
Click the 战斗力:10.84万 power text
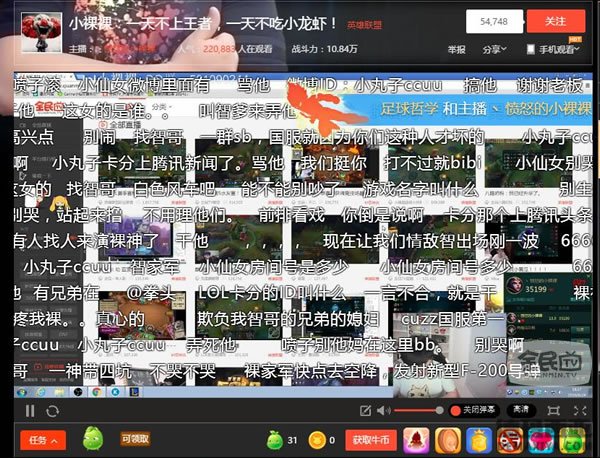coord(324,49)
